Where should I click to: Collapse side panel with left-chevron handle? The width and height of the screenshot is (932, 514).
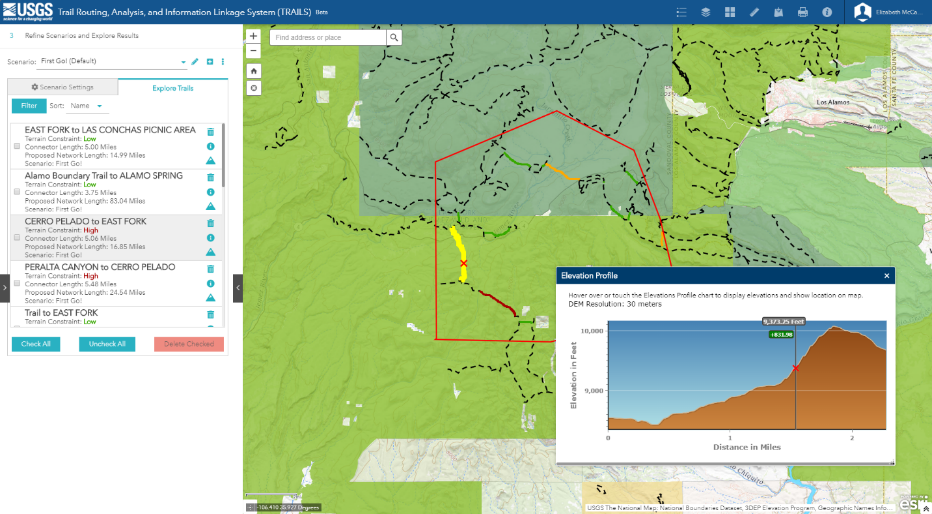(x=238, y=288)
